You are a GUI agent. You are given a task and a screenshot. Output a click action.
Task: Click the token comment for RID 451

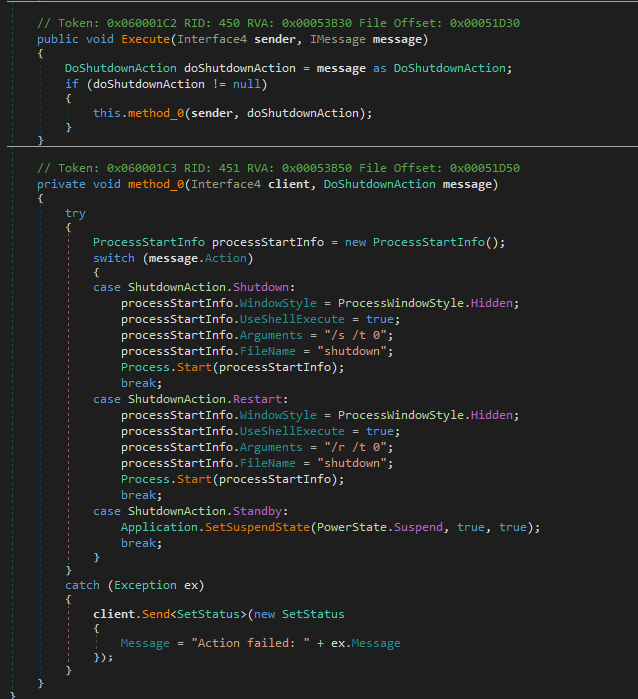[278, 168]
